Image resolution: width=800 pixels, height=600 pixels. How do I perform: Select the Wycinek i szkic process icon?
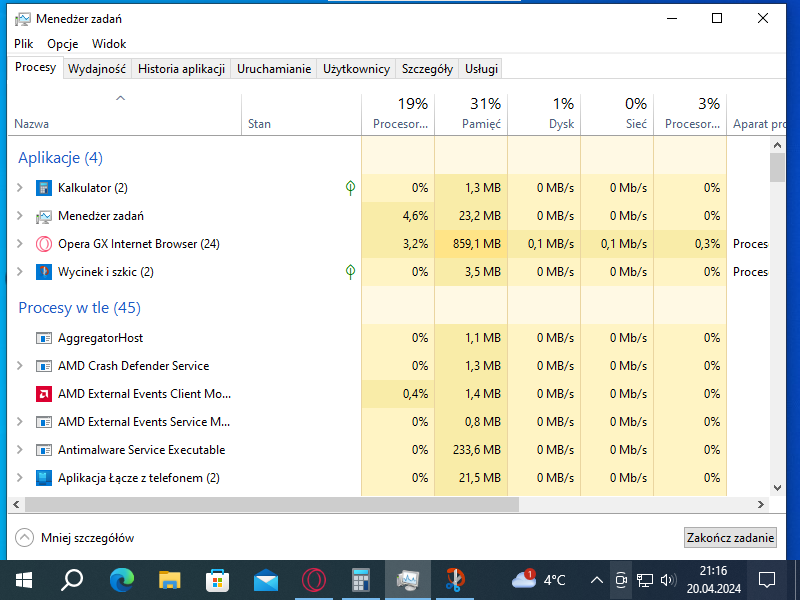tap(44, 272)
